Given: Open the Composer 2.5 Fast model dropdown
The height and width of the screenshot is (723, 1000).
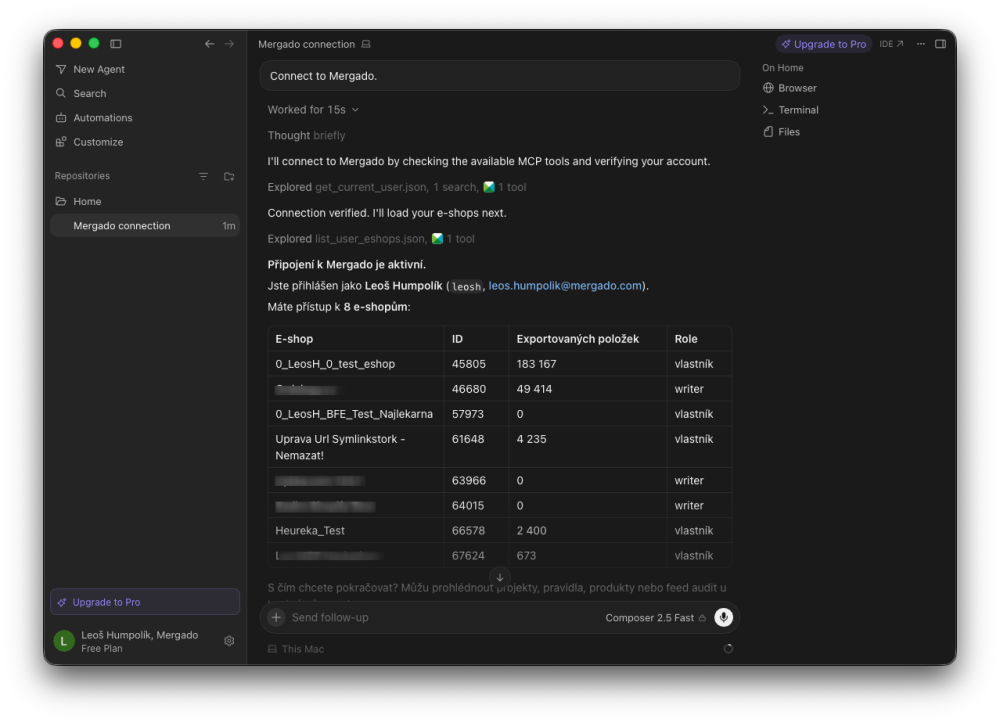Looking at the screenshot, I should point(655,617).
